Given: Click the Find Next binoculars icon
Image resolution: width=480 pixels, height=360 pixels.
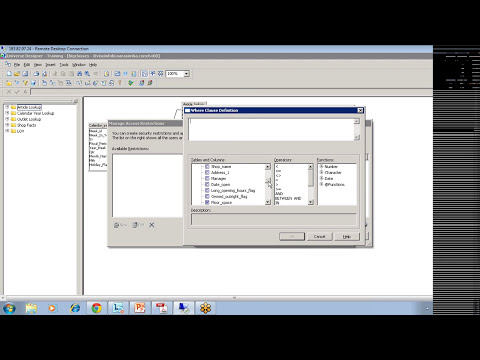Looking at the screenshot, I should tap(87, 74).
